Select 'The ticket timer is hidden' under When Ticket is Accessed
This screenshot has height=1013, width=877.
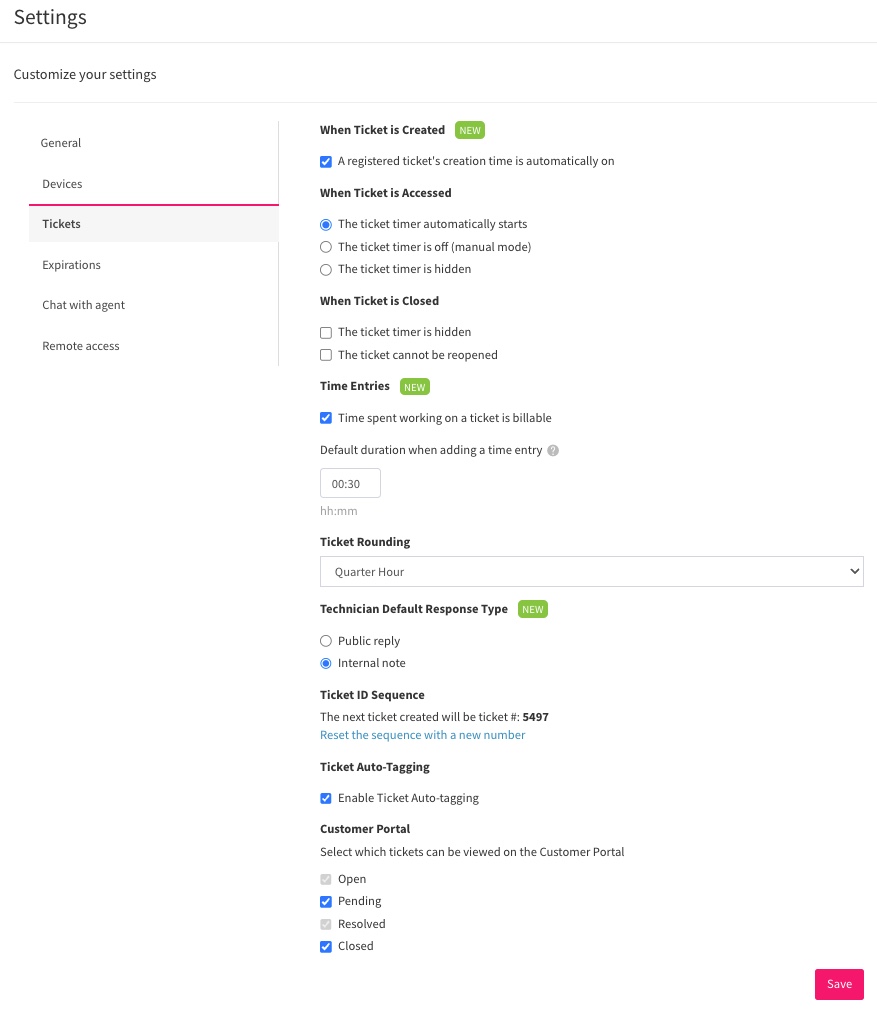pyautogui.click(x=326, y=269)
